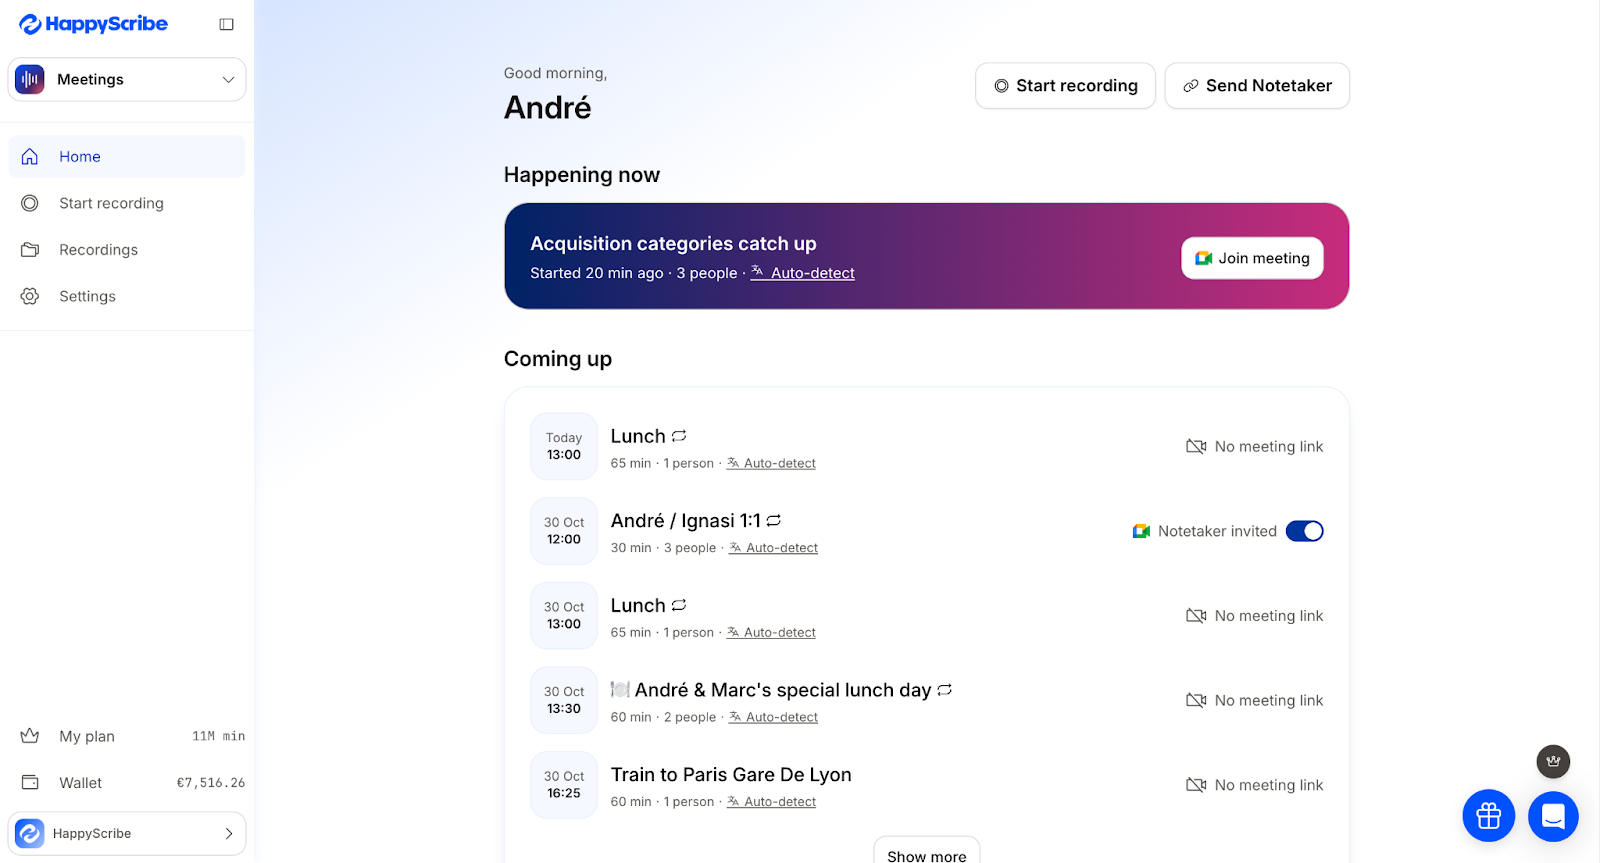
Task: Click the Start recording icon in sidebar
Action: coord(31,203)
